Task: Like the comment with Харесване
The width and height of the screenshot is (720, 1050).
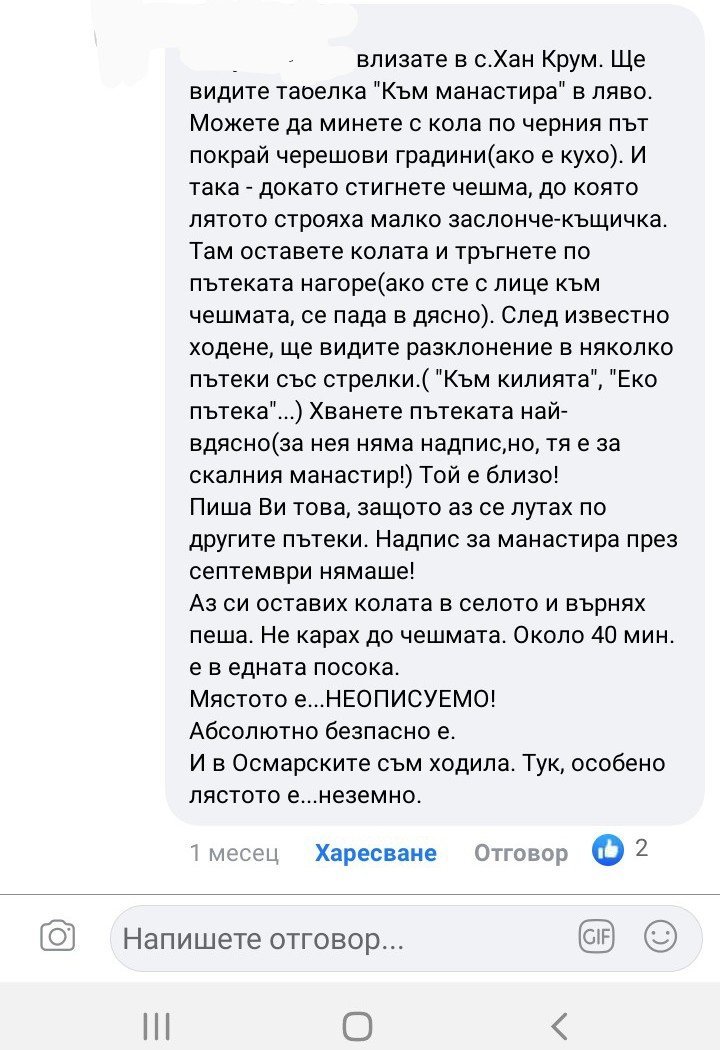Action: [375, 853]
